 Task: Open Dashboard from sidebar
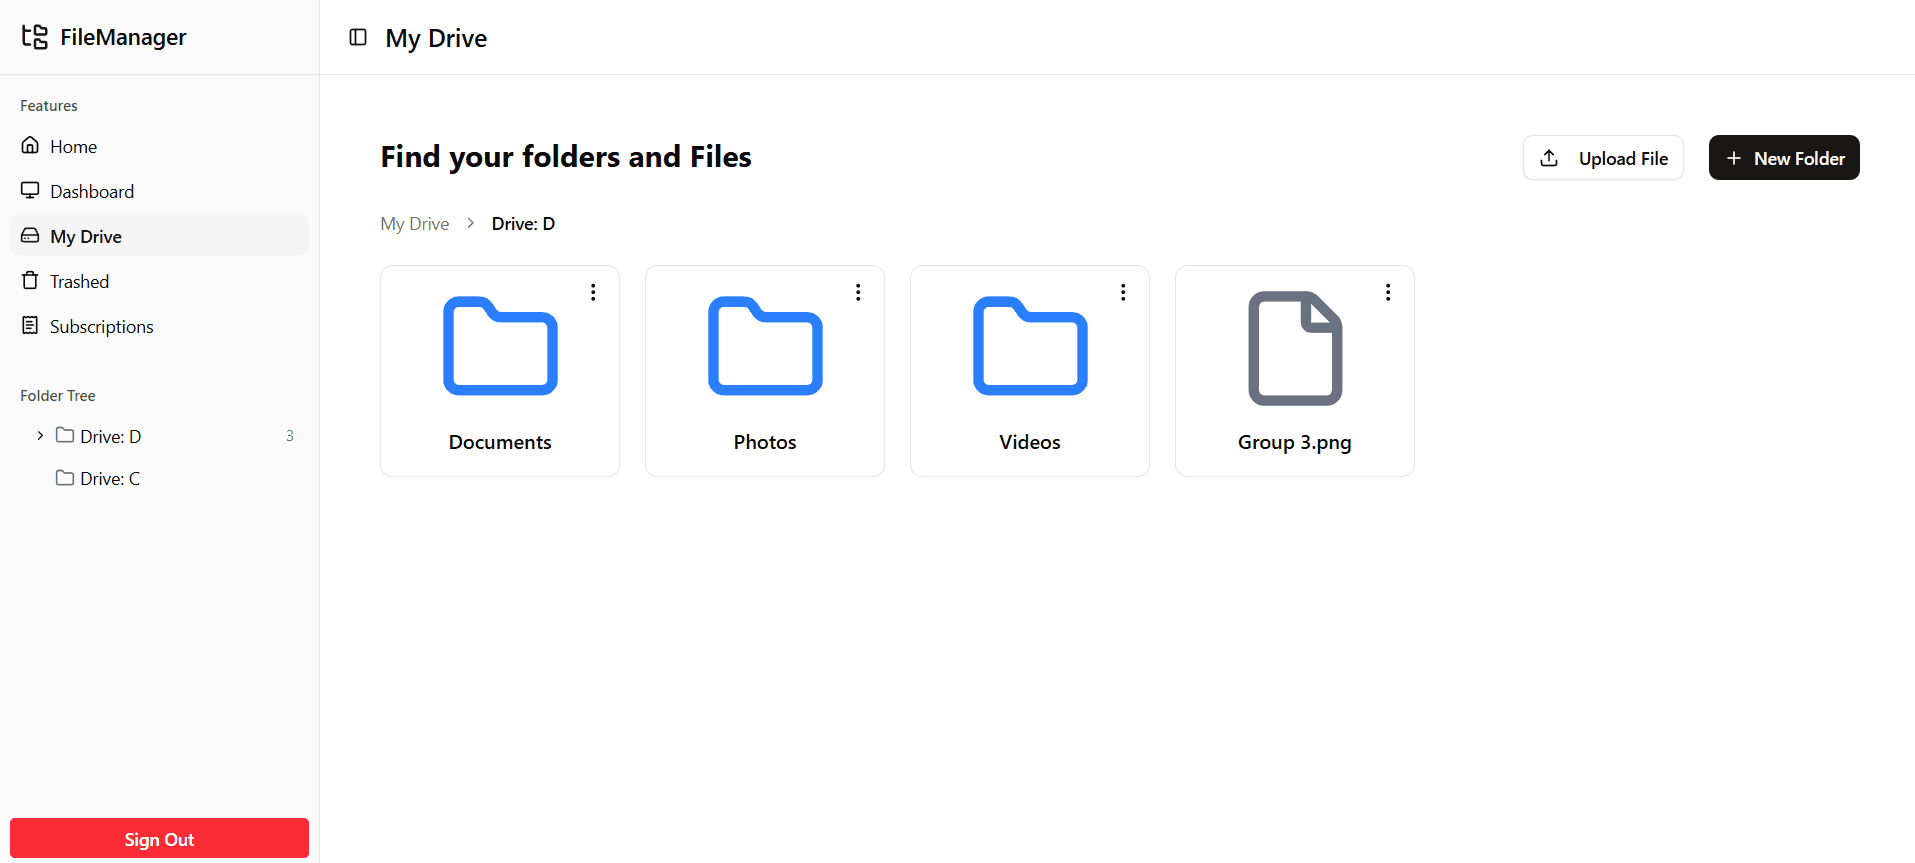pyautogui.click(x=91, y=192)
